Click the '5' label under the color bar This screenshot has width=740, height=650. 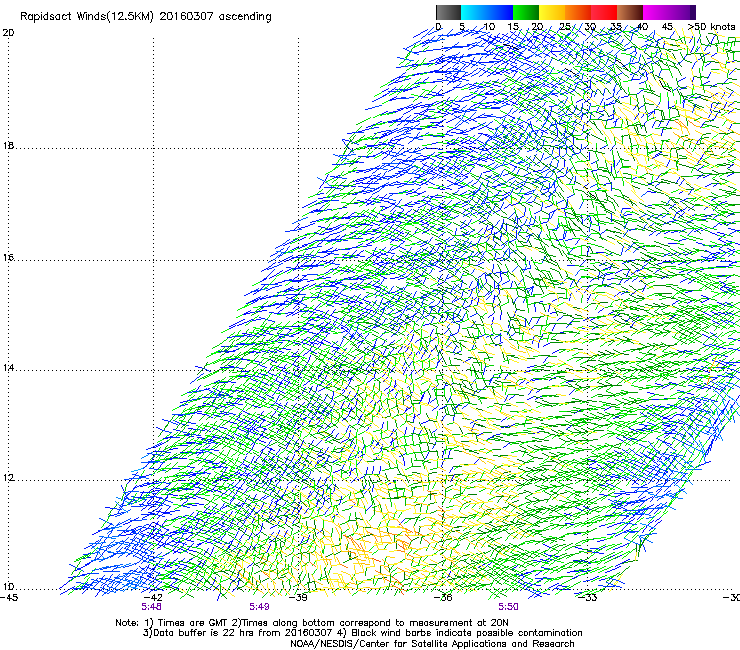(462, 26)
